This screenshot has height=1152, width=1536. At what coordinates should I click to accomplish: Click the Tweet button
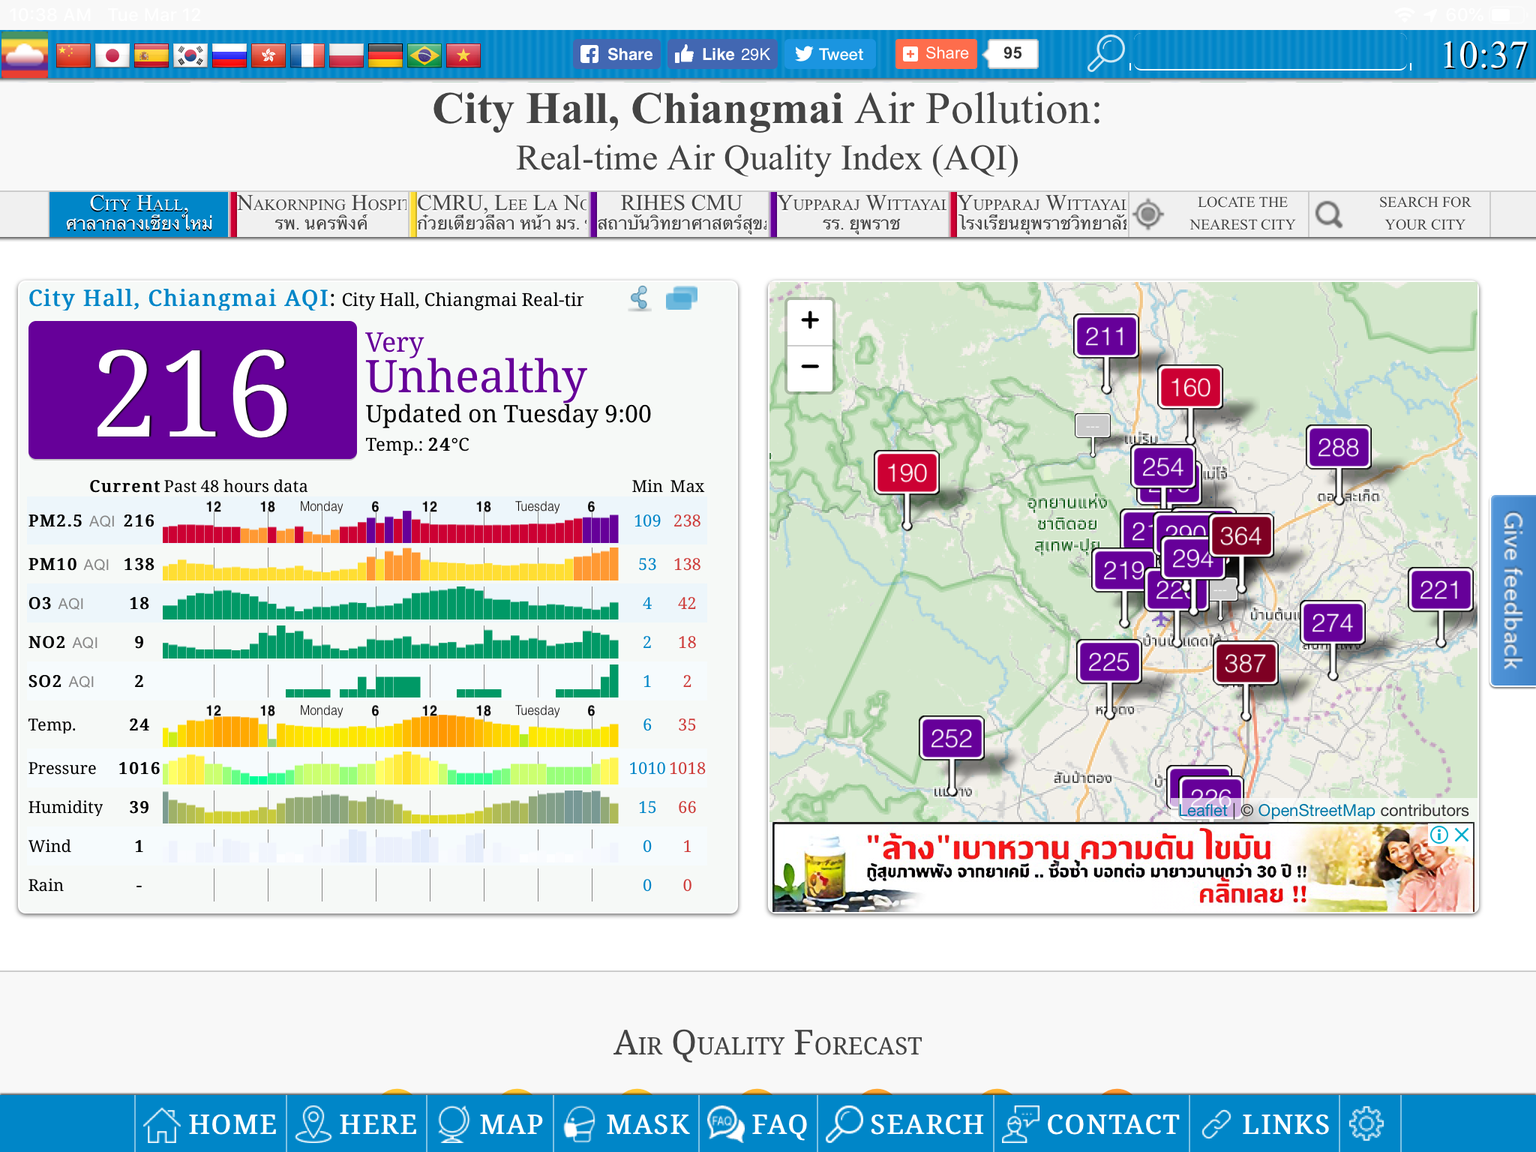pyautogui.click(x=829, y=54)
